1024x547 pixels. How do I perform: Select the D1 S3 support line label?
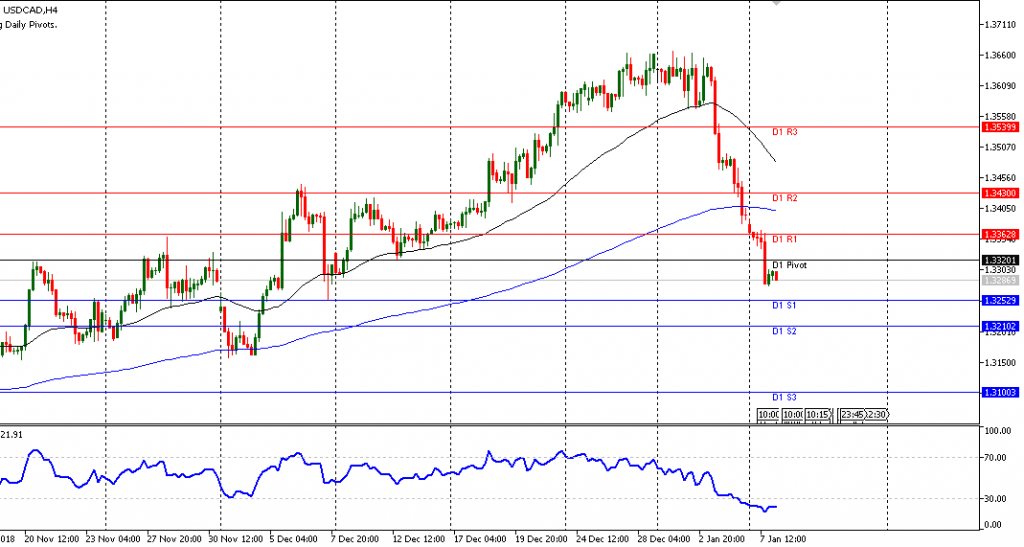point(784,397)
